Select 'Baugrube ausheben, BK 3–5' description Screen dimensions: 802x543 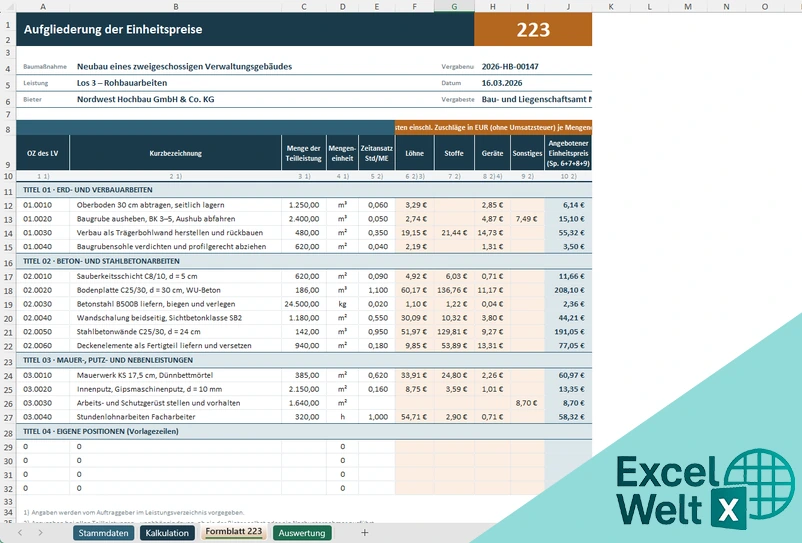coord(175,219)
